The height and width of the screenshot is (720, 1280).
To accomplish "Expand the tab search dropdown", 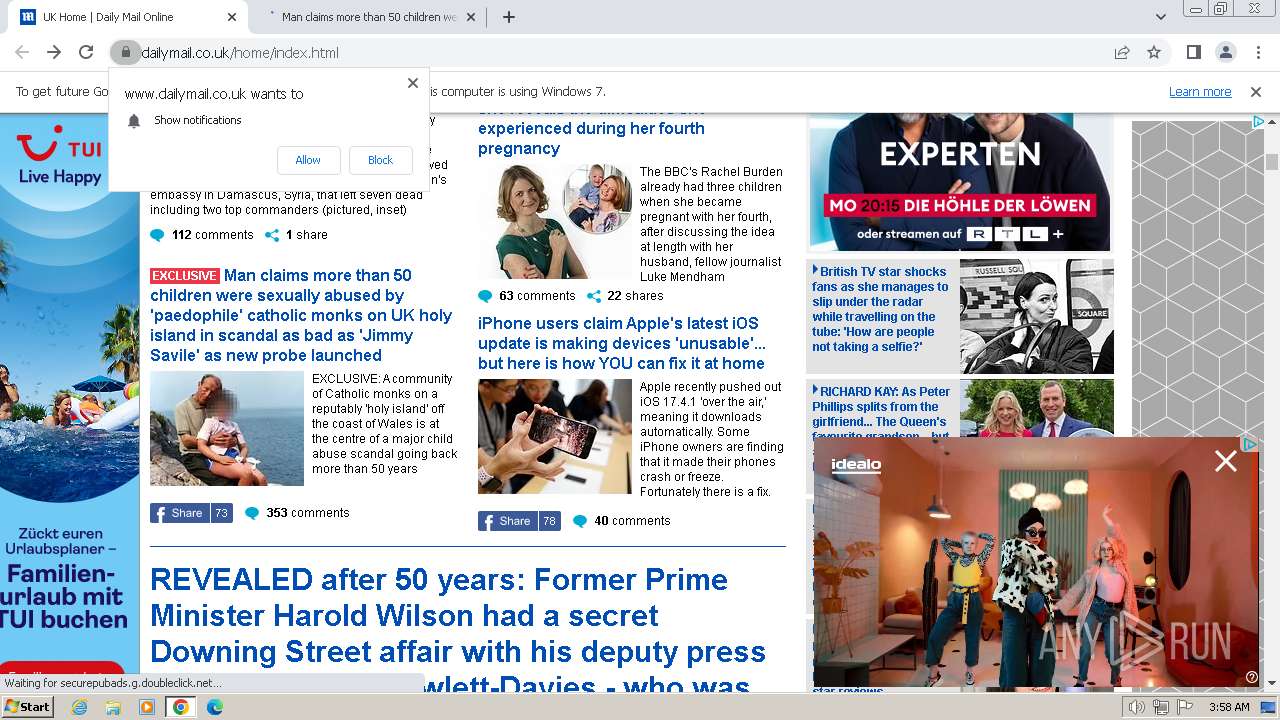I will 1161,17.
